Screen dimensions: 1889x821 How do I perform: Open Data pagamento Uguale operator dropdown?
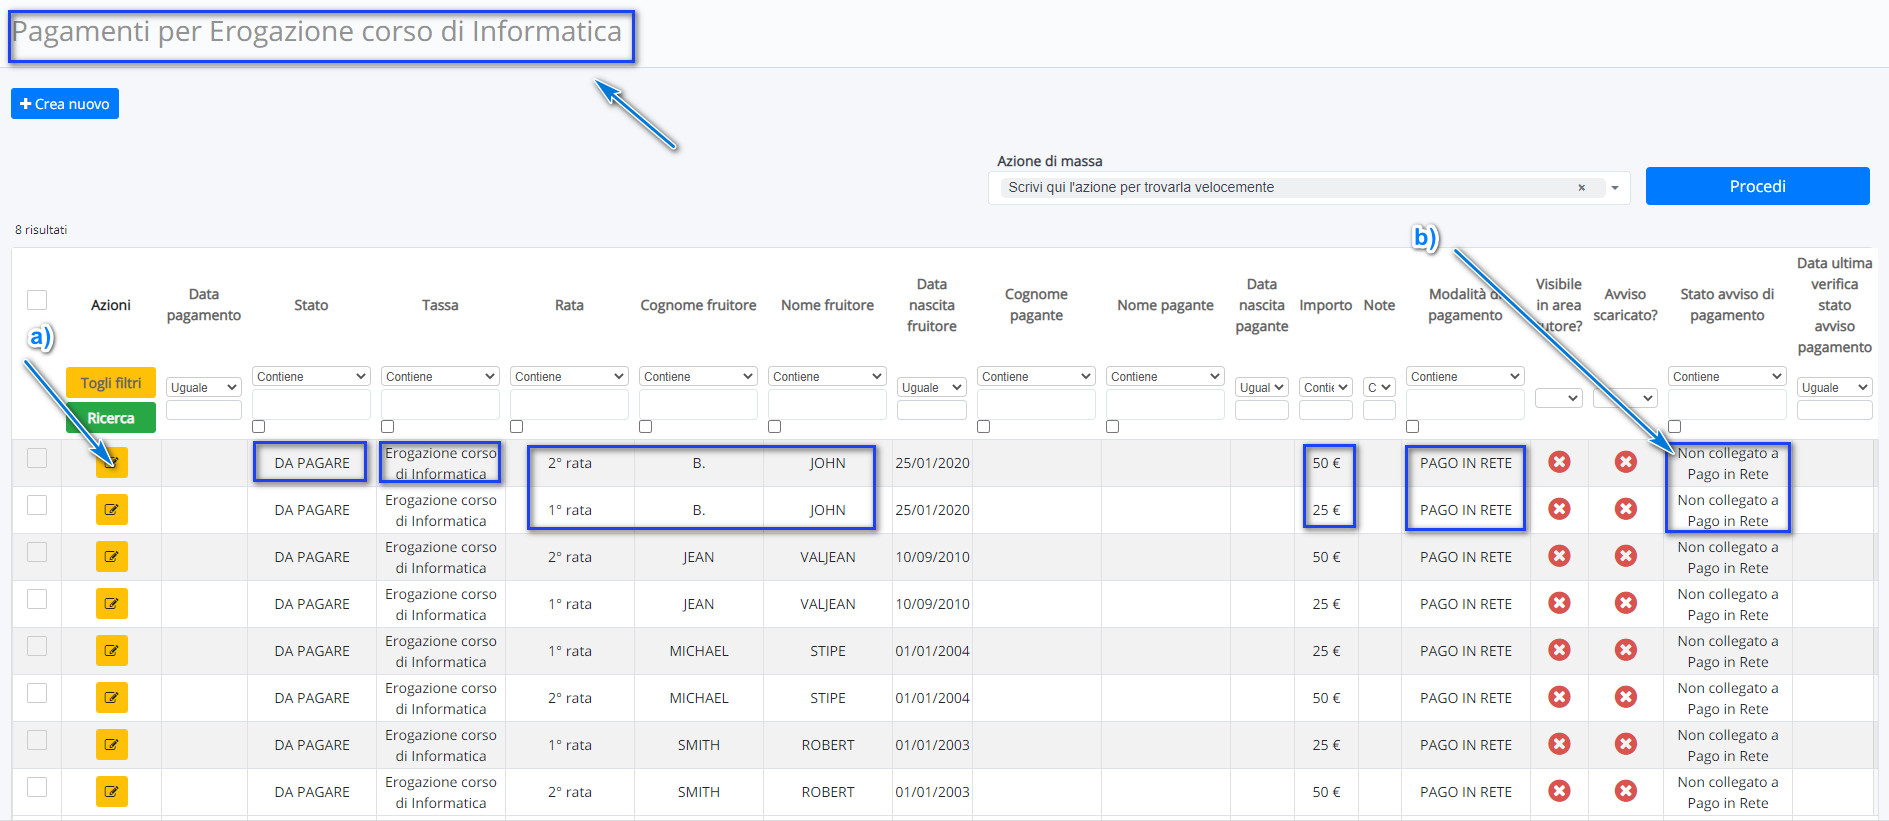point(204,388)
